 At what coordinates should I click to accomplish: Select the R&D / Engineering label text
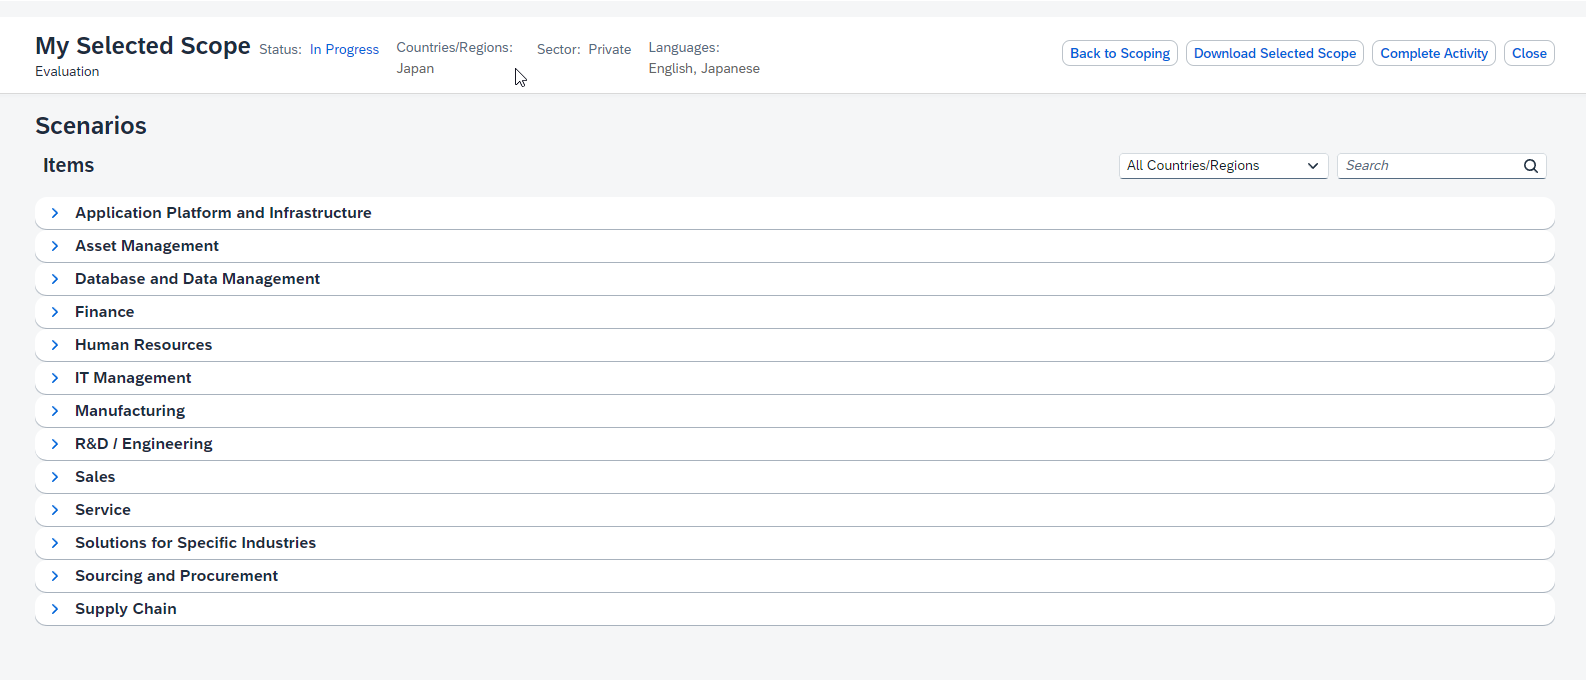pos(143,444)
